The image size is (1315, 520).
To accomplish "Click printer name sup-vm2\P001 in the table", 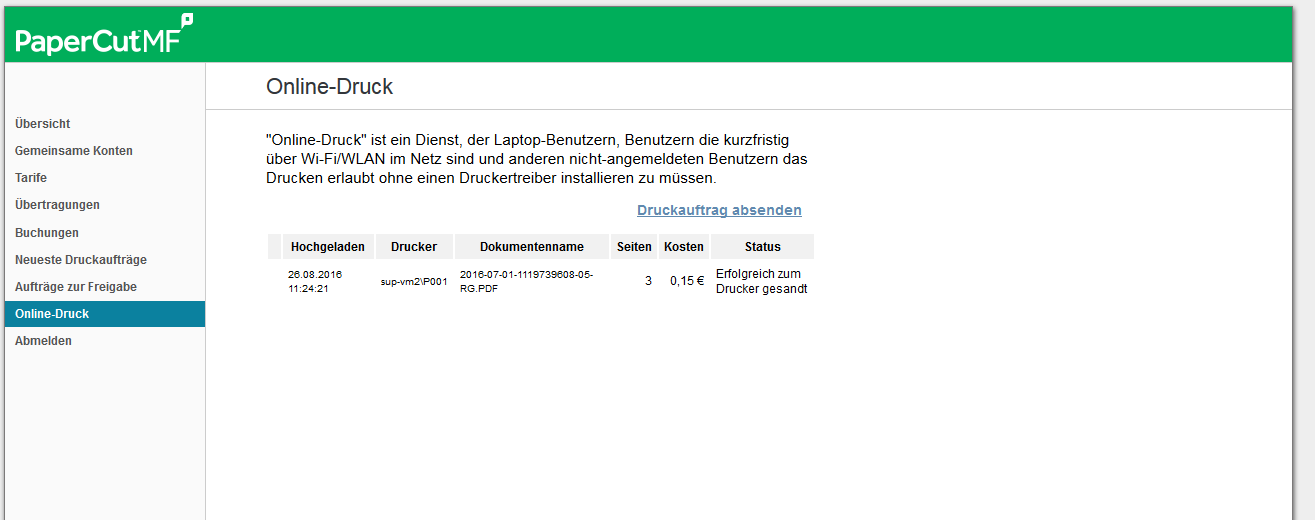I will 414,282.
